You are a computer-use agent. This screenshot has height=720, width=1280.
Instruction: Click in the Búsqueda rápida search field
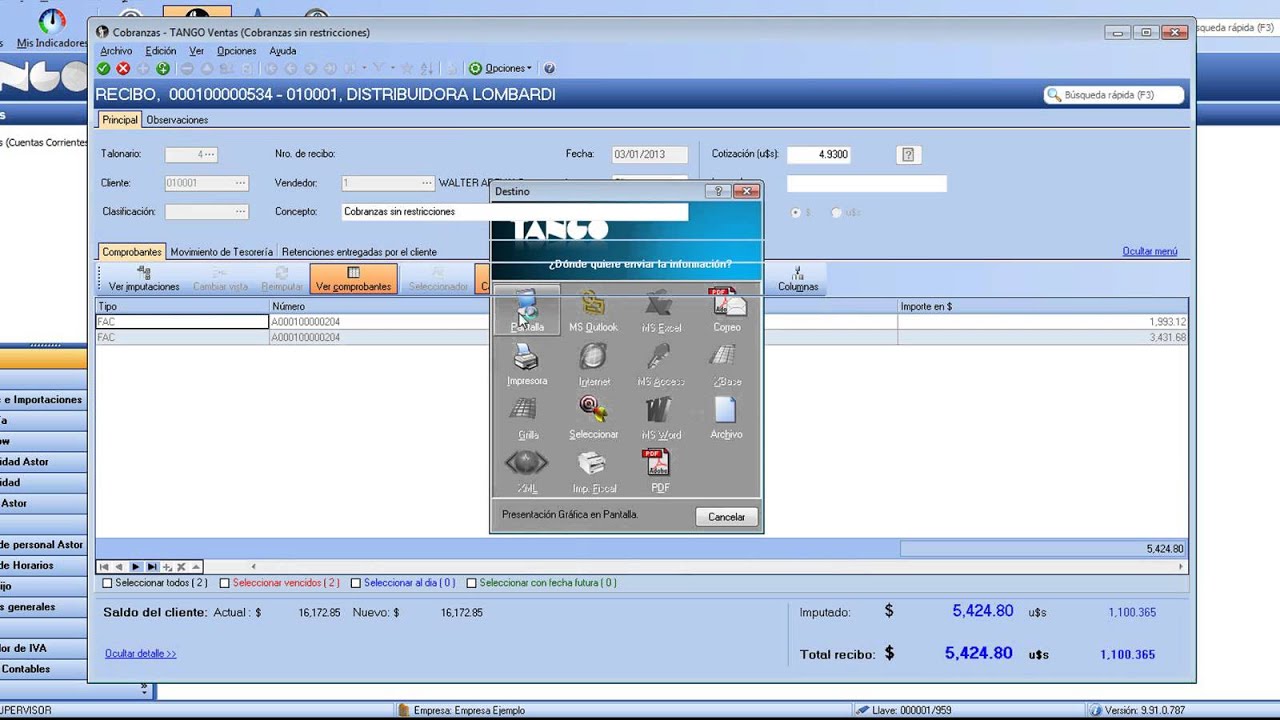(x=1114, y=95)
